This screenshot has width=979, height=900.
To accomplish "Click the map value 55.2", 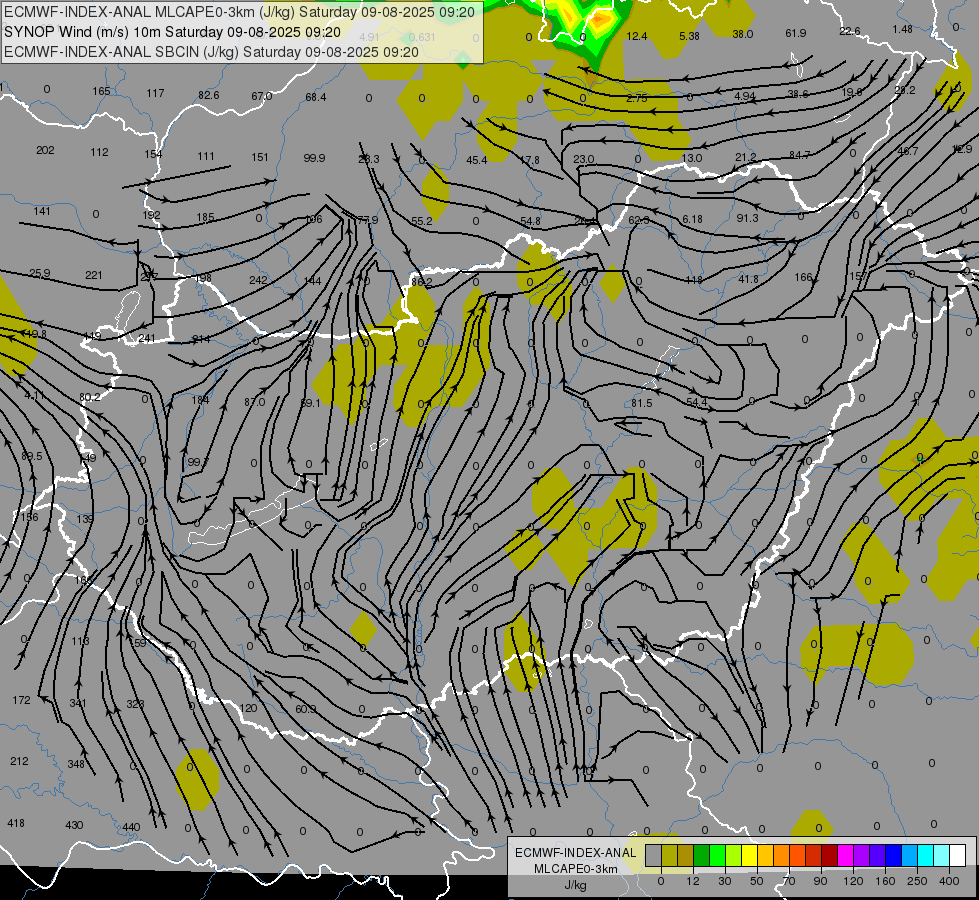I will tap(421, 221).
